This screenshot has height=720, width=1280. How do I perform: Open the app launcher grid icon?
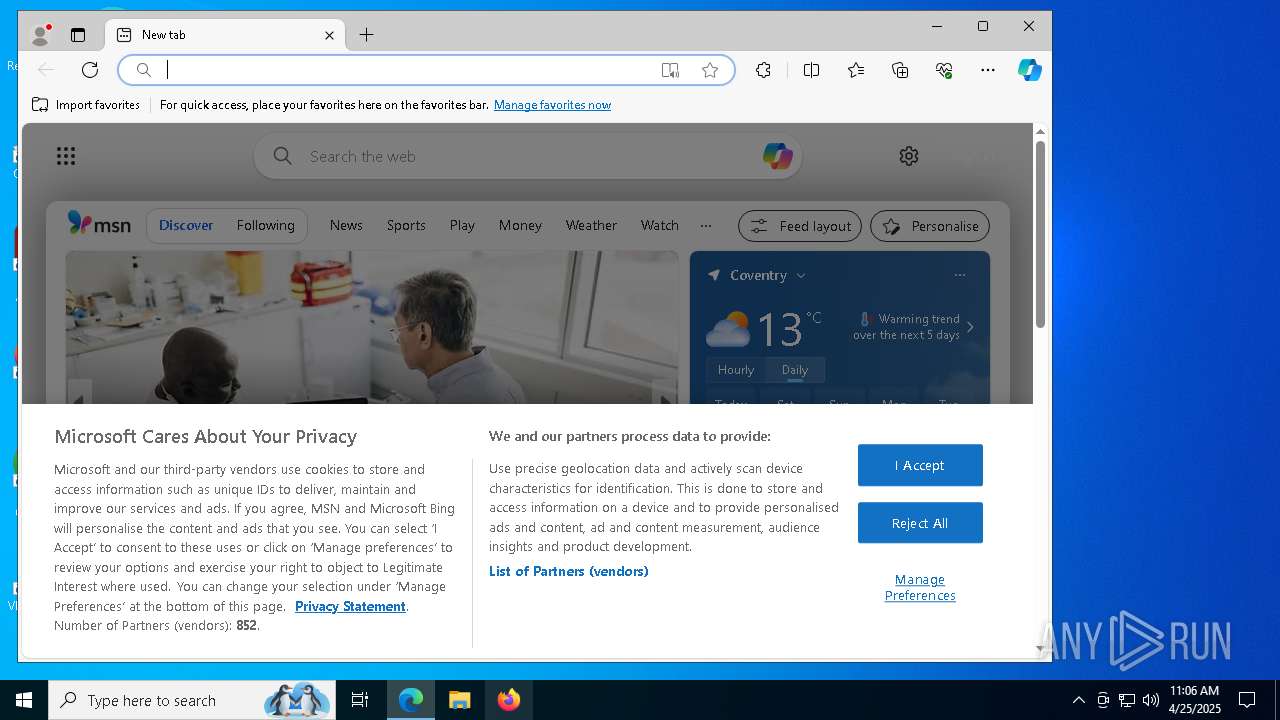point(66,156)
